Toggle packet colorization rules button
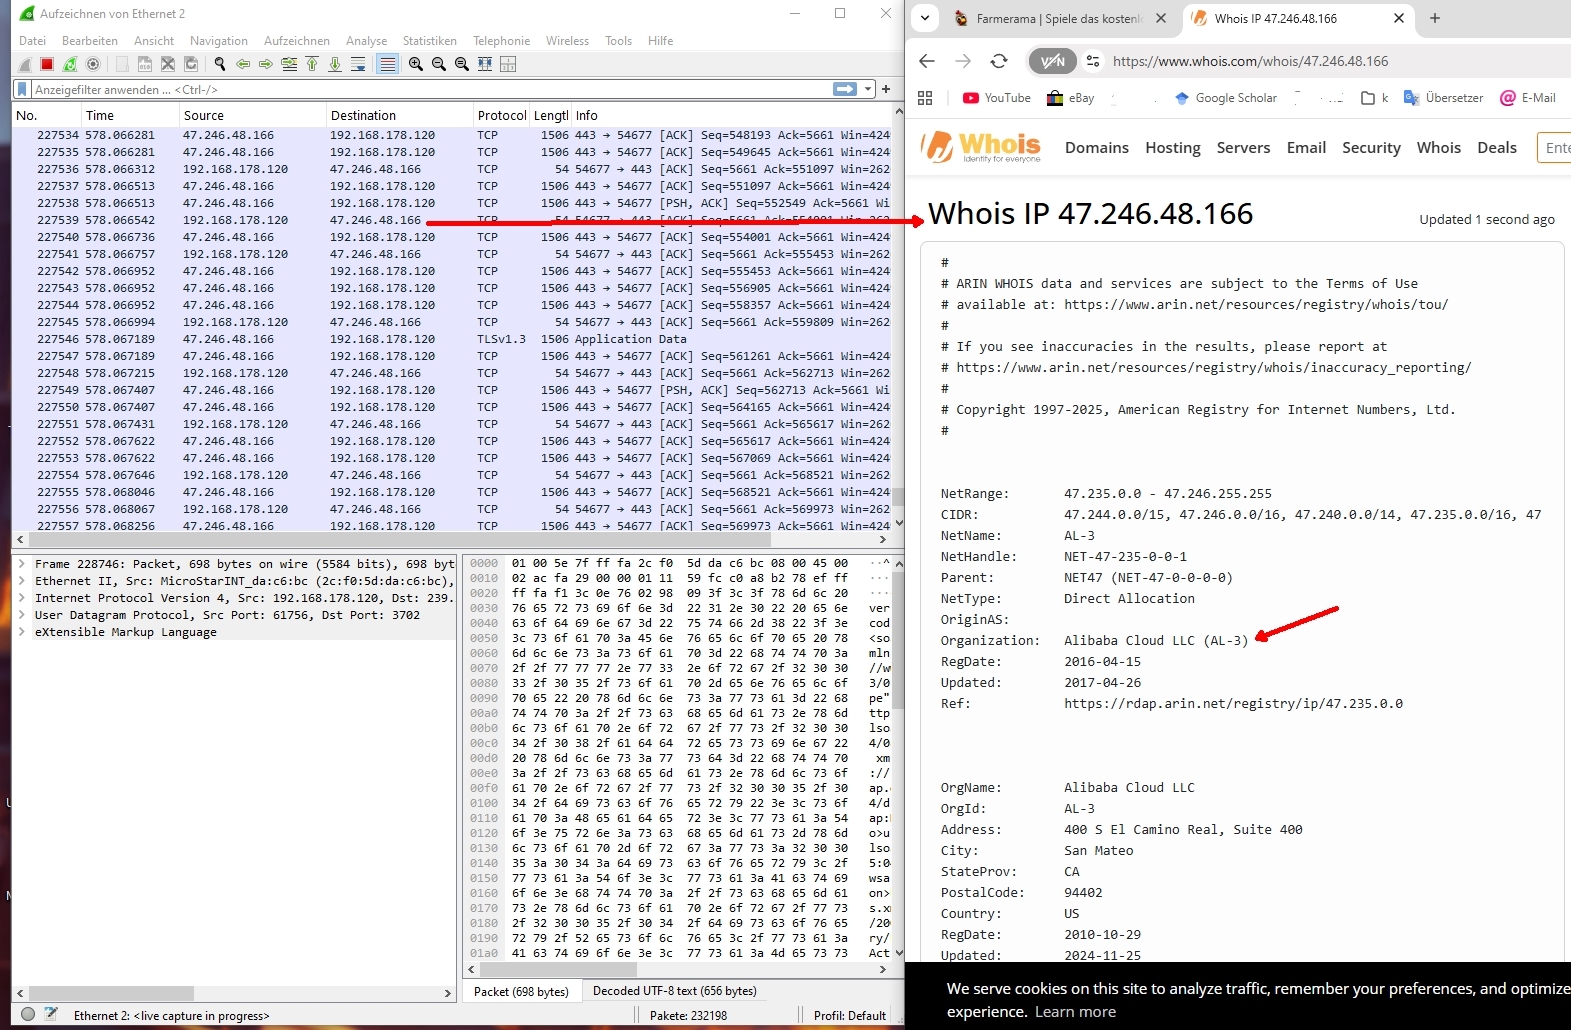The height and width of the screenshot is (1030, 1571). point(388,64)
